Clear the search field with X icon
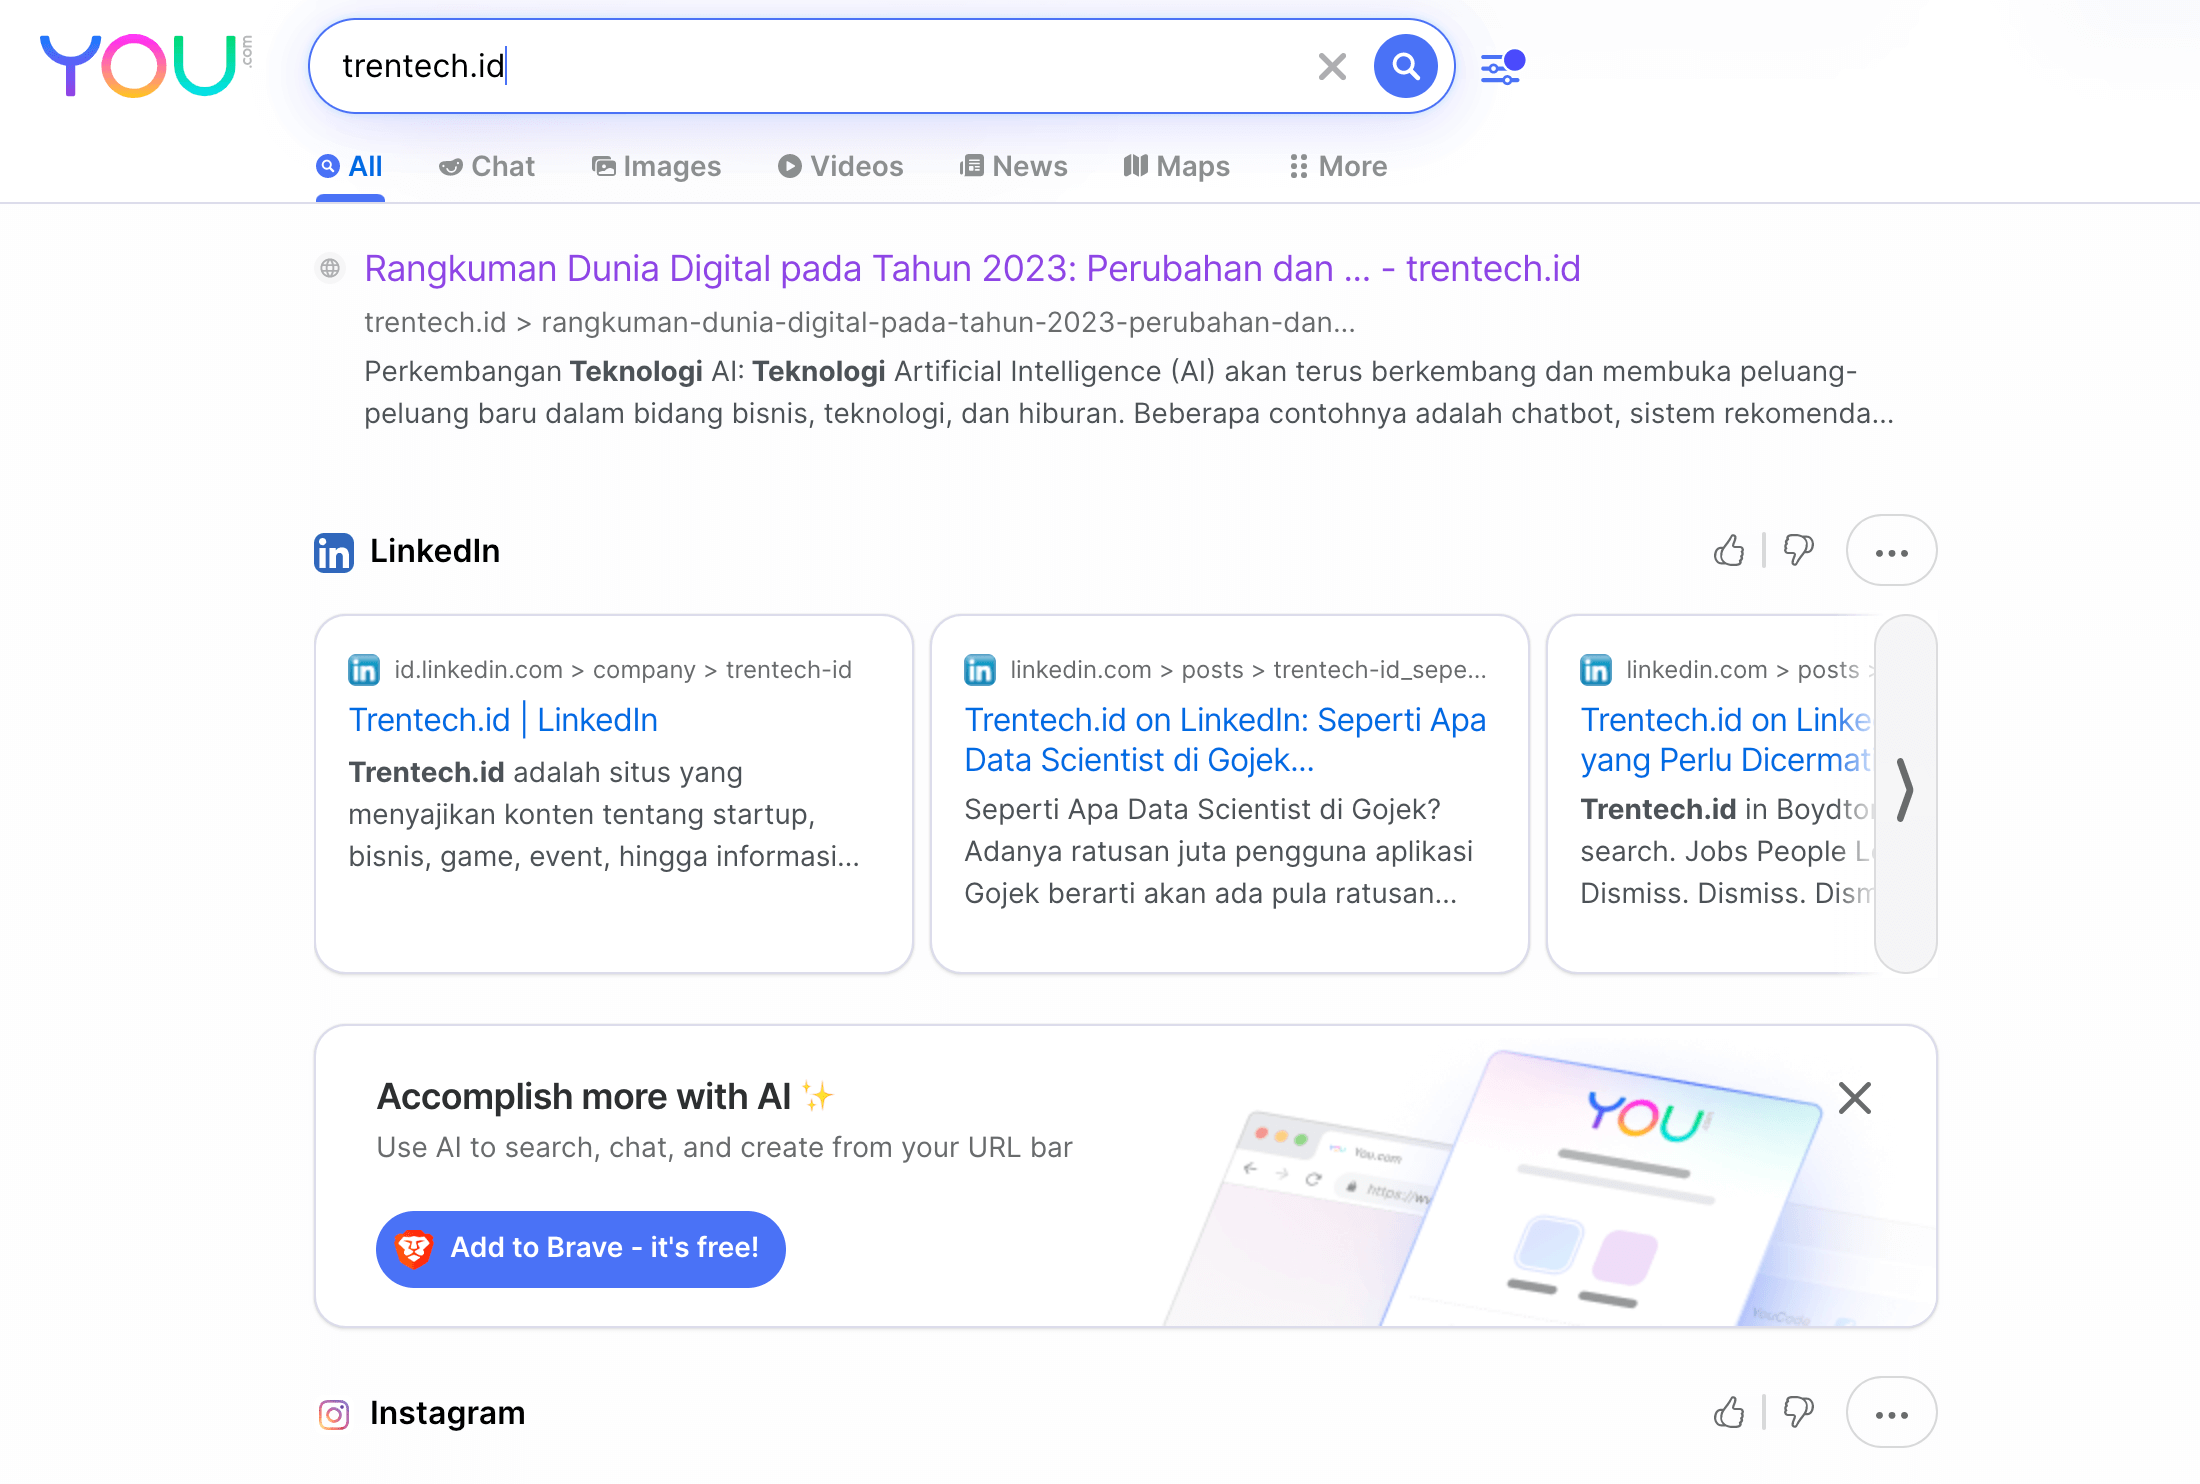This screenshot has width=2200, height=1484. pyautogui.click(x=1332, y=67)
